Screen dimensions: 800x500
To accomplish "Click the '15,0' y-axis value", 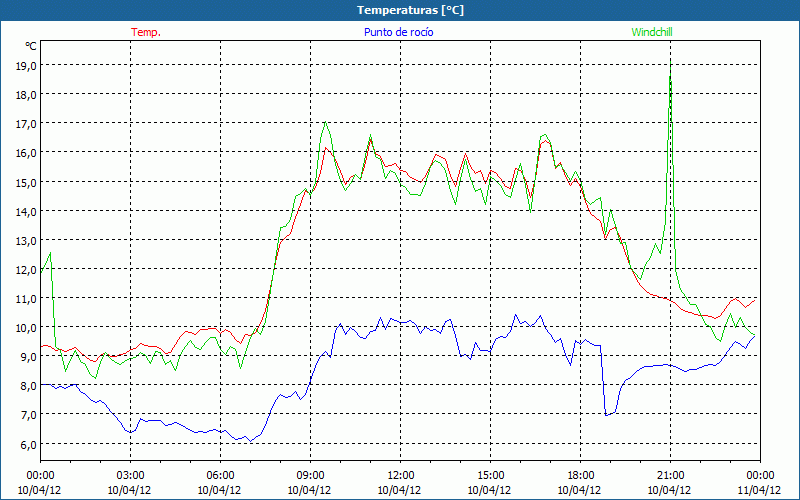I will click(x=26, y=182).
